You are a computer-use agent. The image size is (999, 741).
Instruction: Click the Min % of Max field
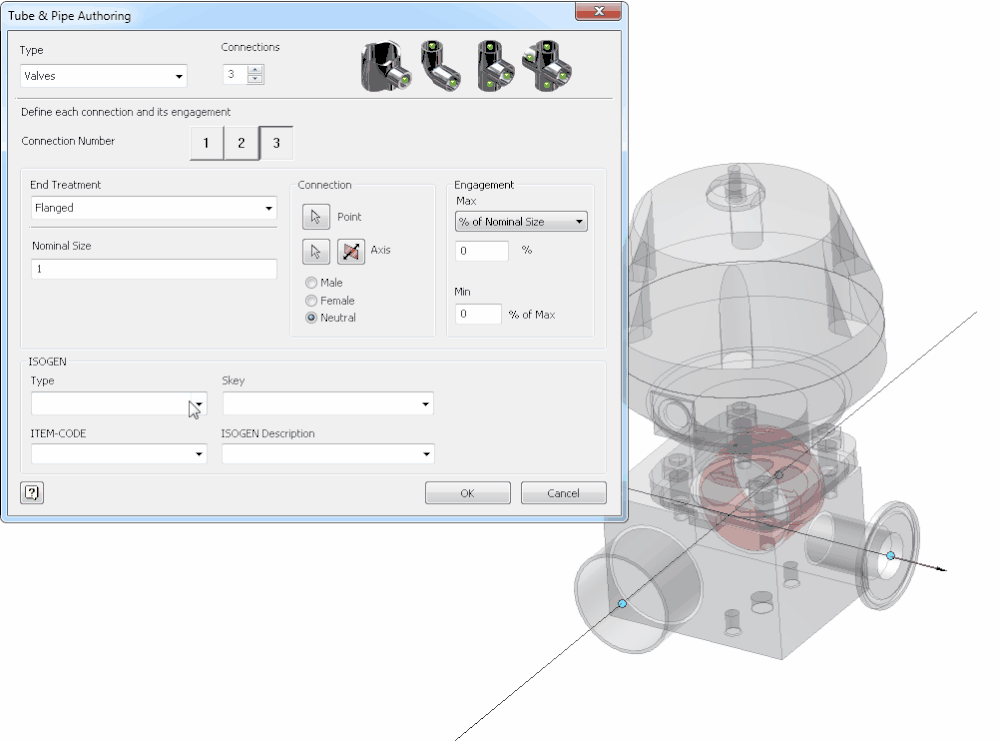(478, 314)
